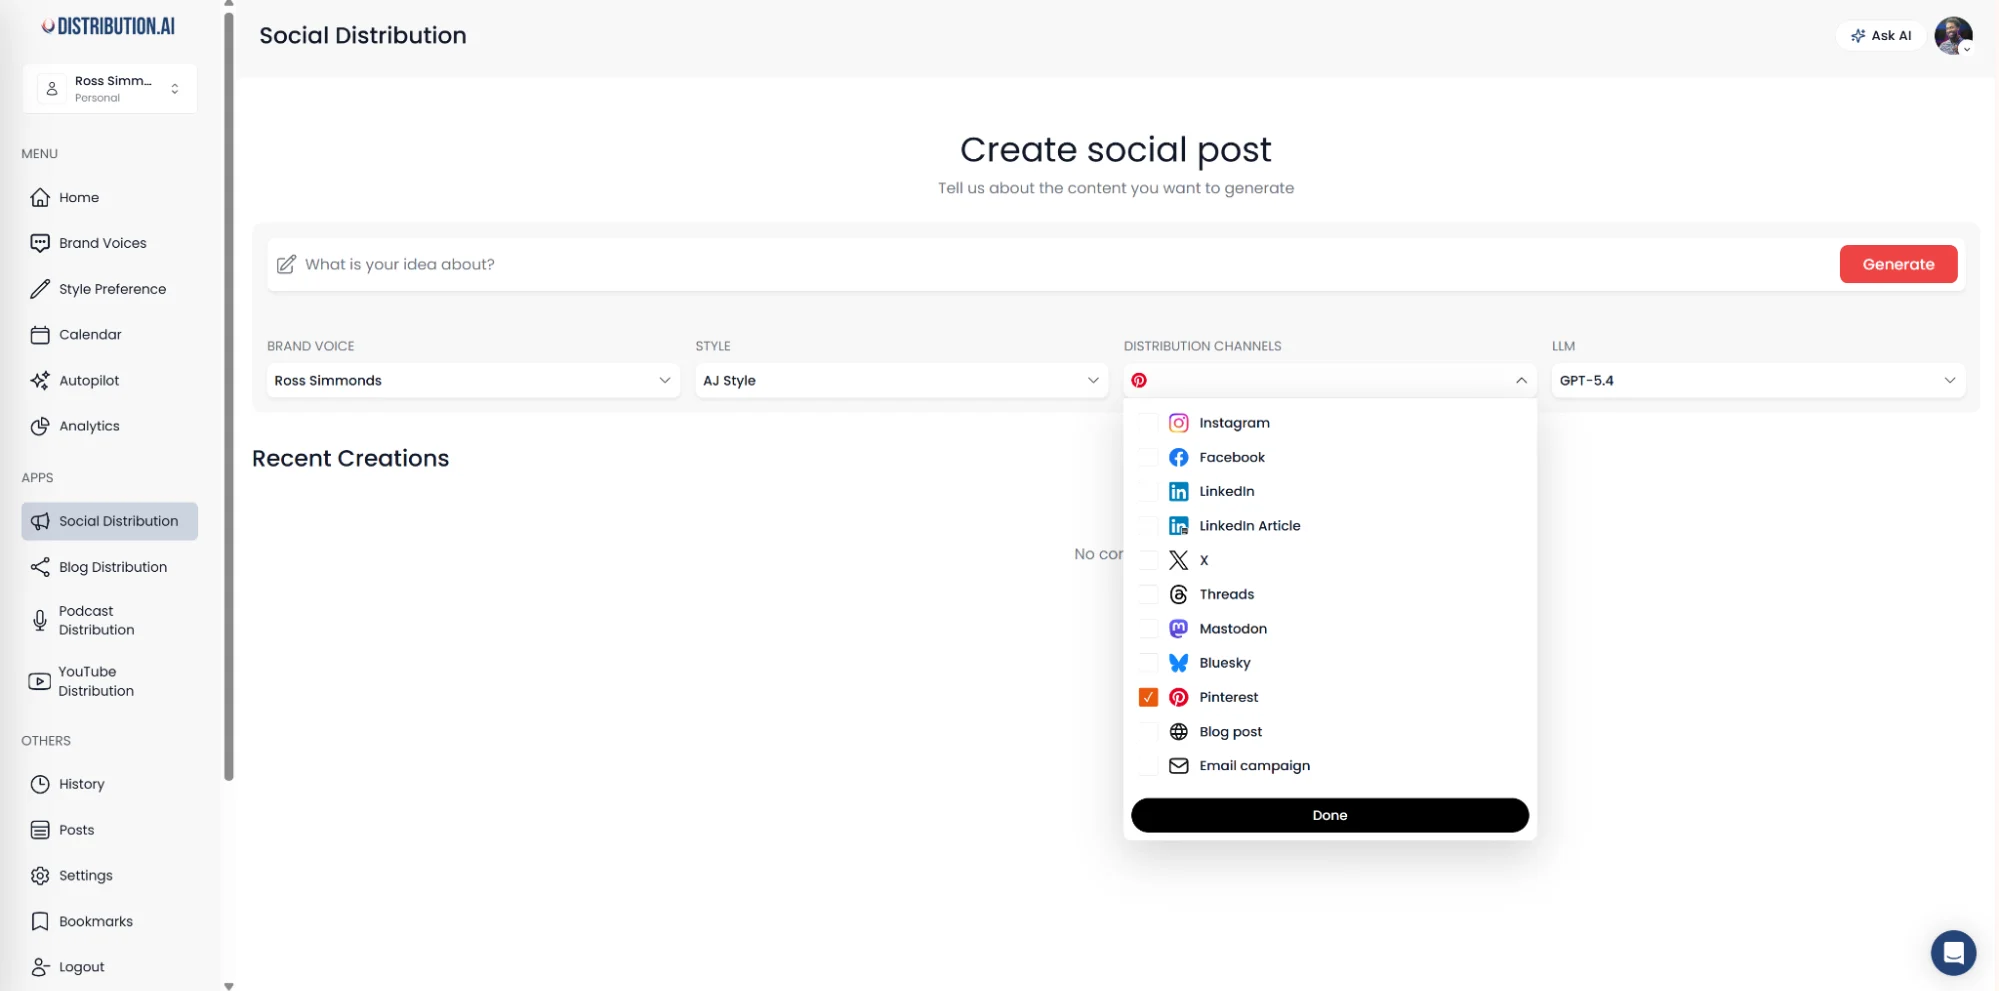This screenshot has width=1999, height=991.
Task: Click the red Generate button
Action: 1897,264
